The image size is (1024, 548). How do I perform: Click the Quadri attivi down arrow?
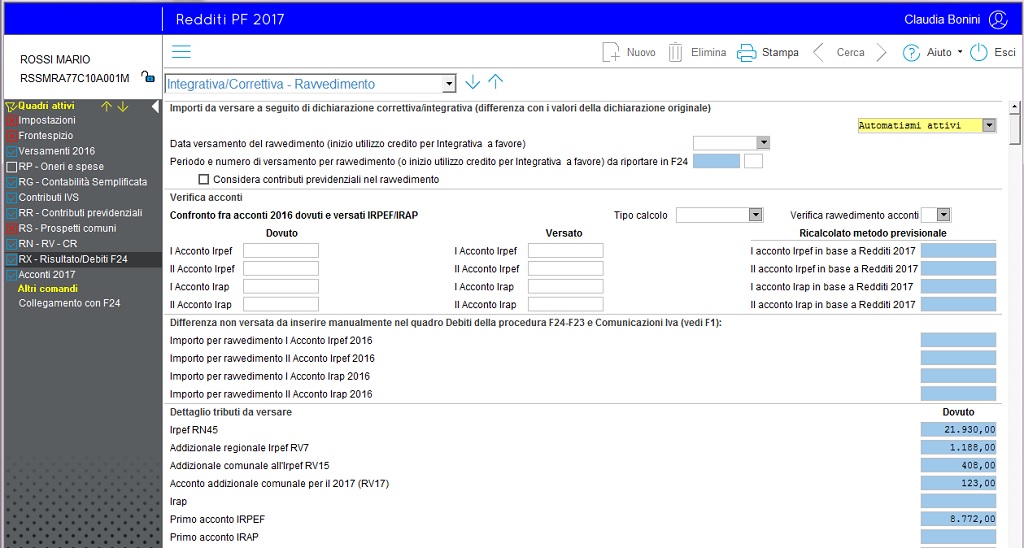[x=123, y=106]
